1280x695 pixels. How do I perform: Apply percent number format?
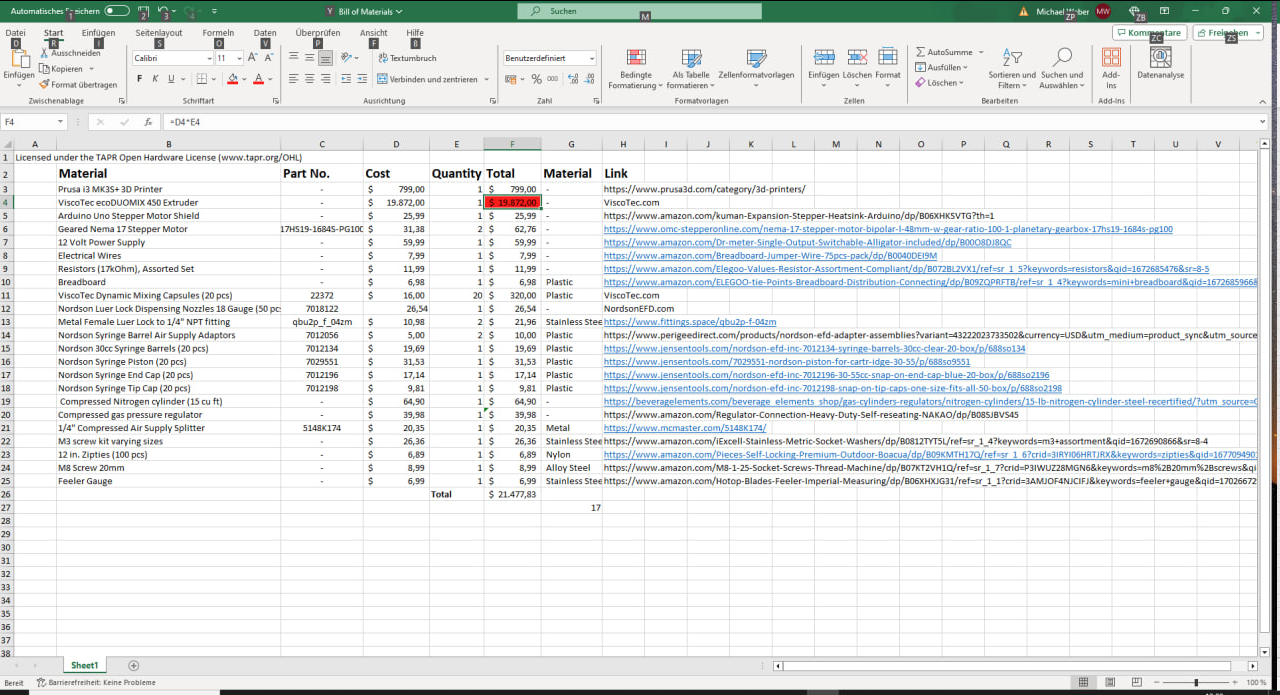(537, 79)
